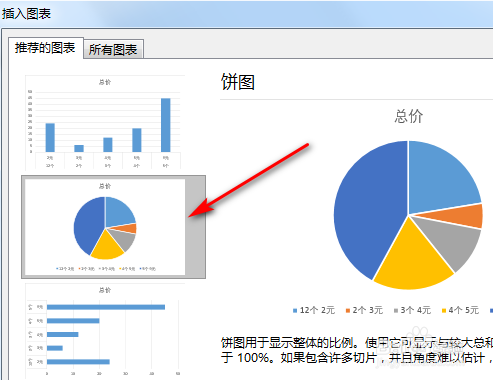The image size is (493, 380).
Task: Click the yellow slice of the preview pie
Action: pos(412,260)
